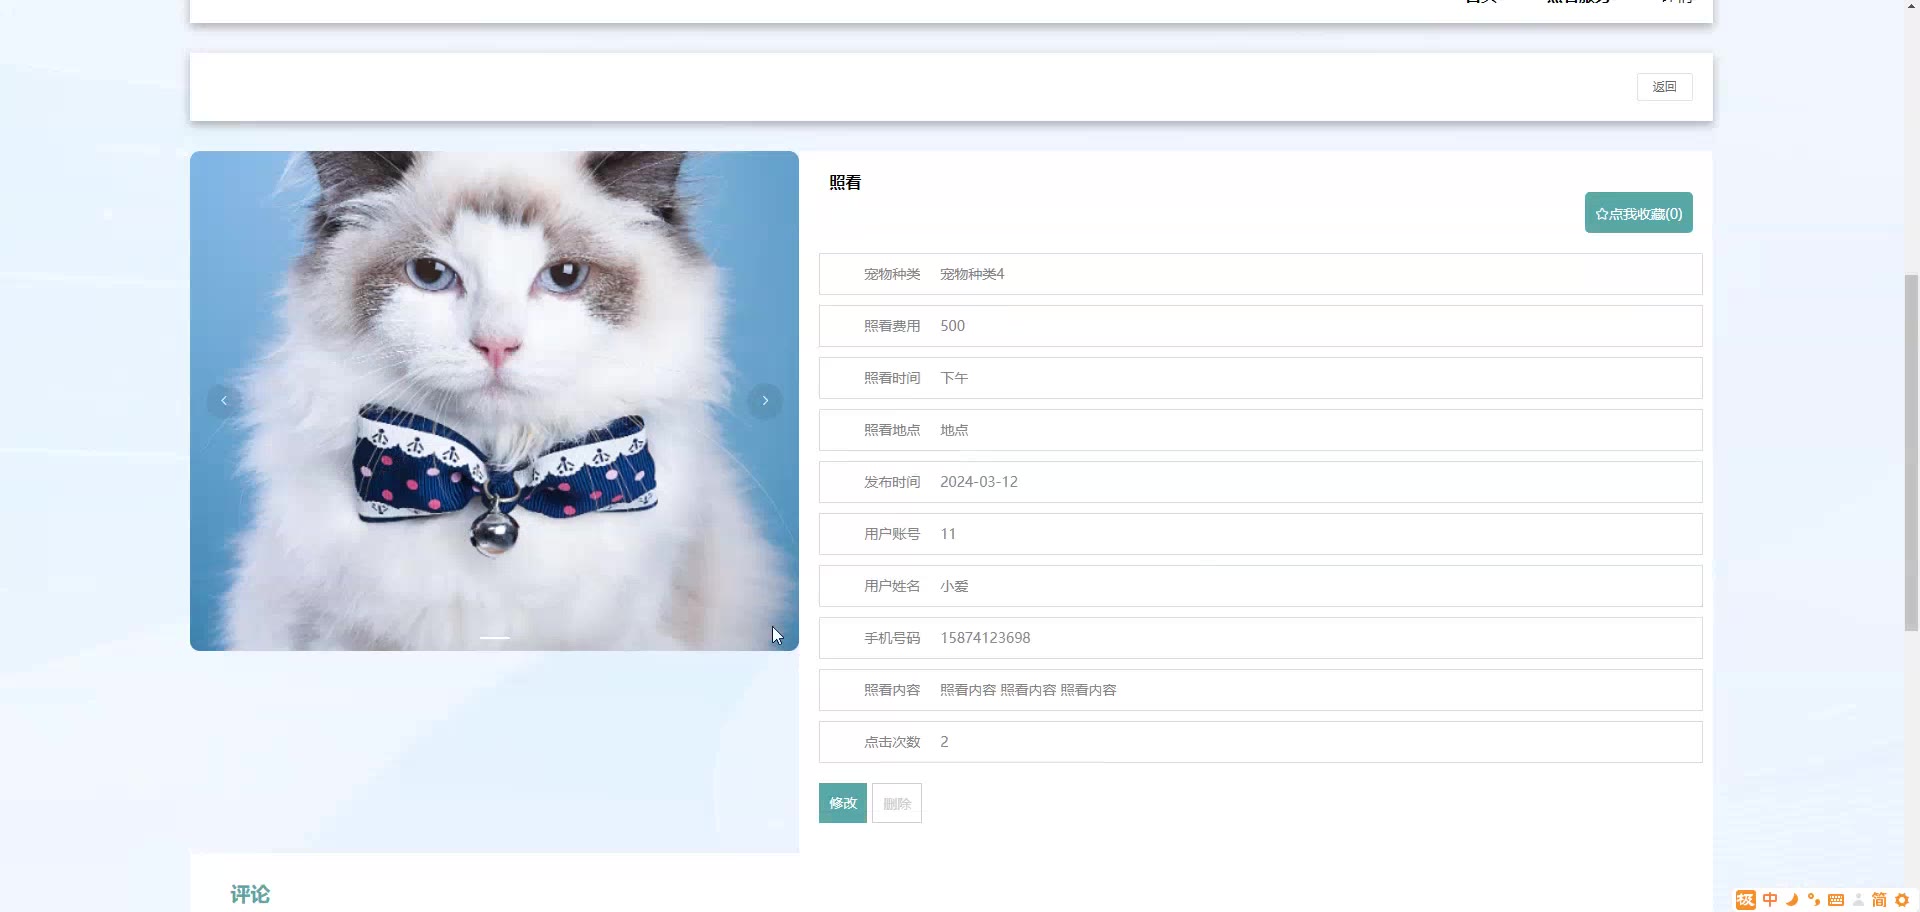Click the 照看费用 value 500

pos(953,326)
